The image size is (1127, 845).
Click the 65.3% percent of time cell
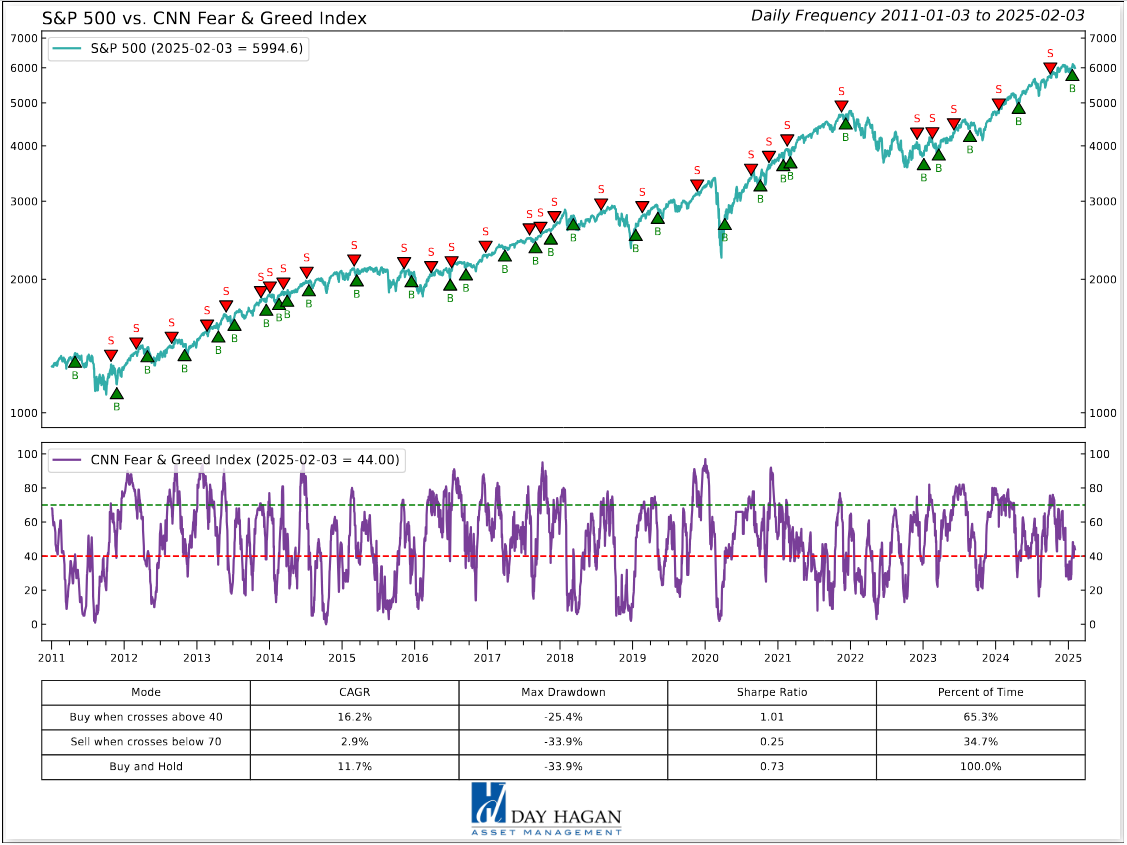point(980,717)
